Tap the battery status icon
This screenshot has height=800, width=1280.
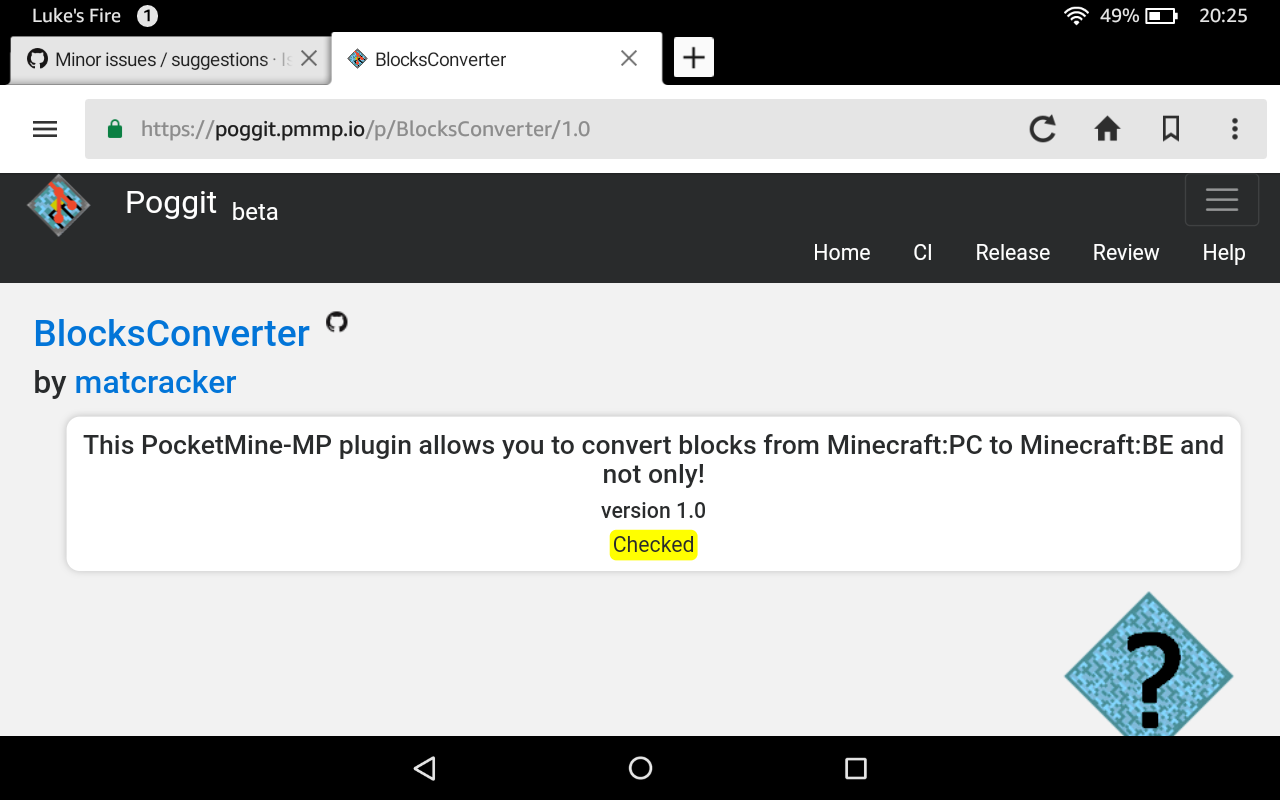point(1161,15)
